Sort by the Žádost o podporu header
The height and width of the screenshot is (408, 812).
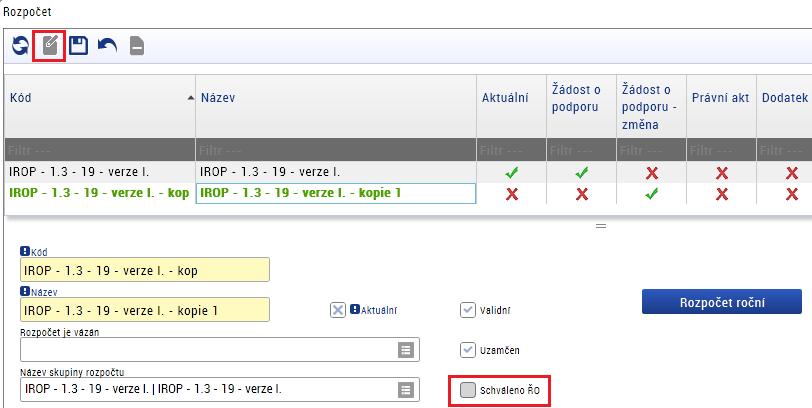coord(582,106)
